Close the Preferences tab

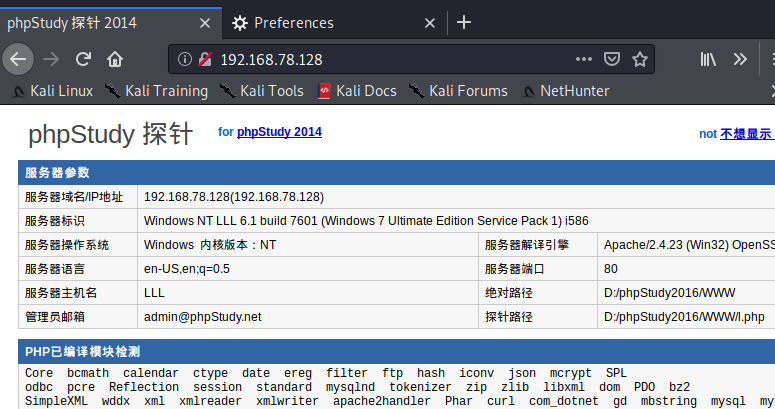(430, 23)
